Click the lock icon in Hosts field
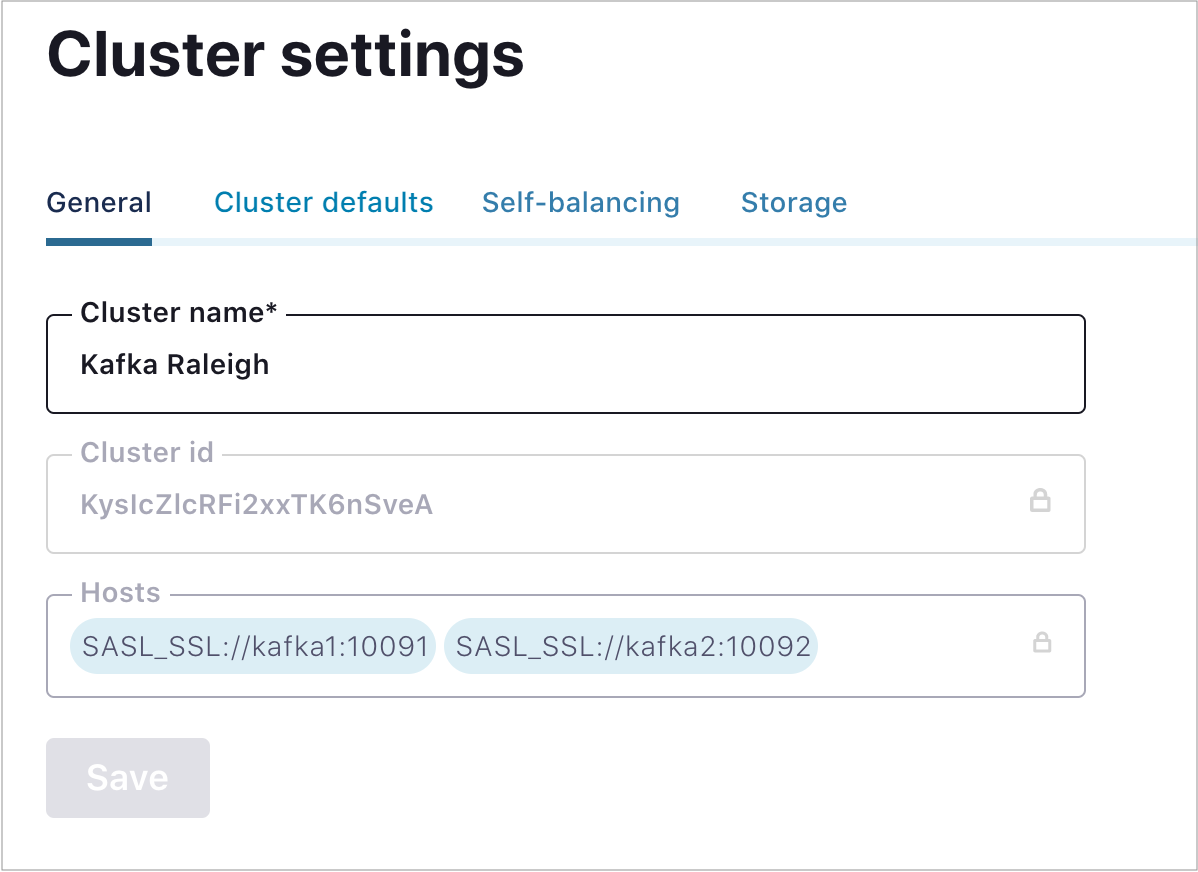Image resolution: width=1198 pixels, height=872 pixels. click(1041, 643)
